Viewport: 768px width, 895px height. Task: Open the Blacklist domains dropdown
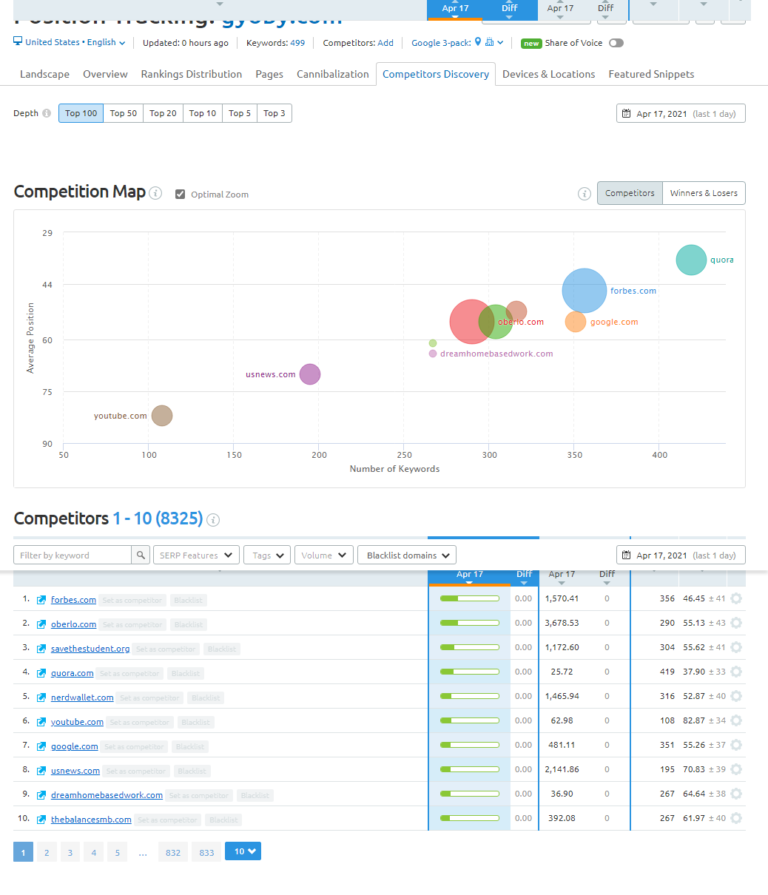[407, 555]
